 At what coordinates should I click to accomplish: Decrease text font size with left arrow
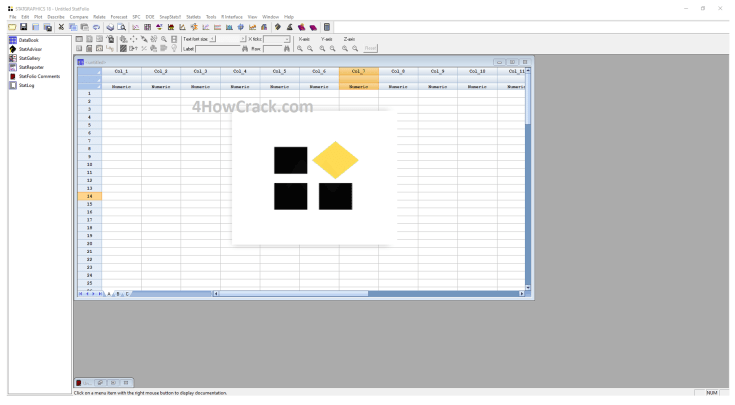(x=212, y=39)
